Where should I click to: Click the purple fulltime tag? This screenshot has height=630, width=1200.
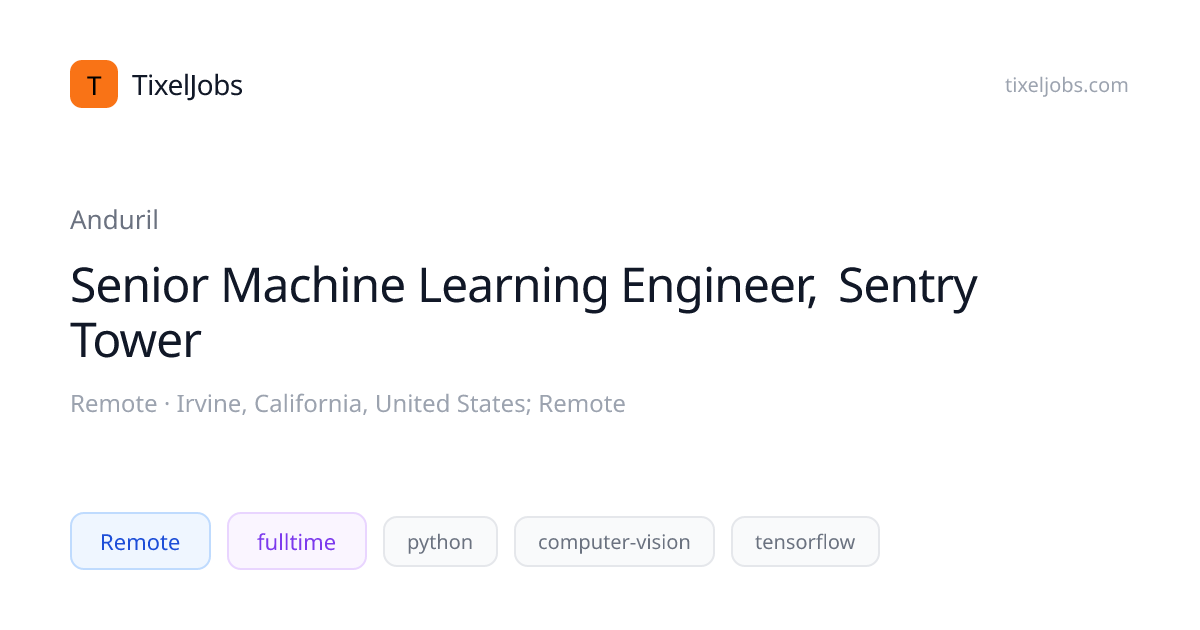coord(296,542)
